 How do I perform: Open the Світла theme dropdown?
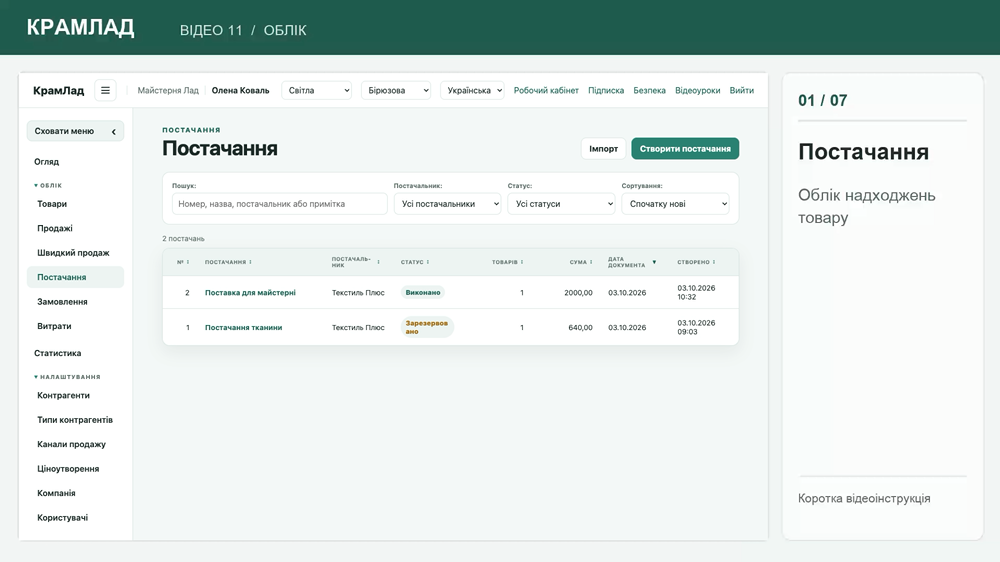coord(317,91)
